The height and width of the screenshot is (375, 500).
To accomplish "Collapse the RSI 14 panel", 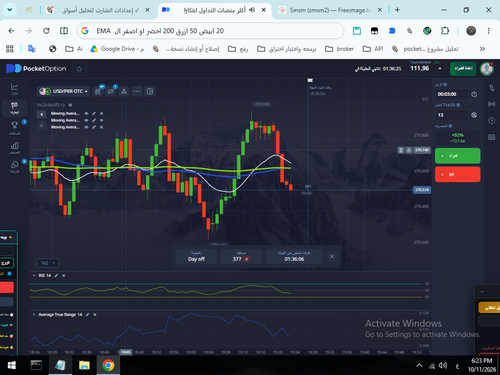I will tap(34, 276).
